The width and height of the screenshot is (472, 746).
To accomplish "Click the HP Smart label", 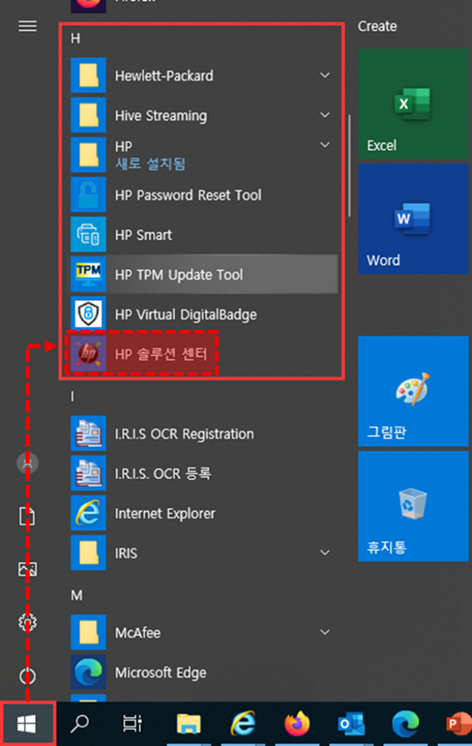I will [143, 235].
